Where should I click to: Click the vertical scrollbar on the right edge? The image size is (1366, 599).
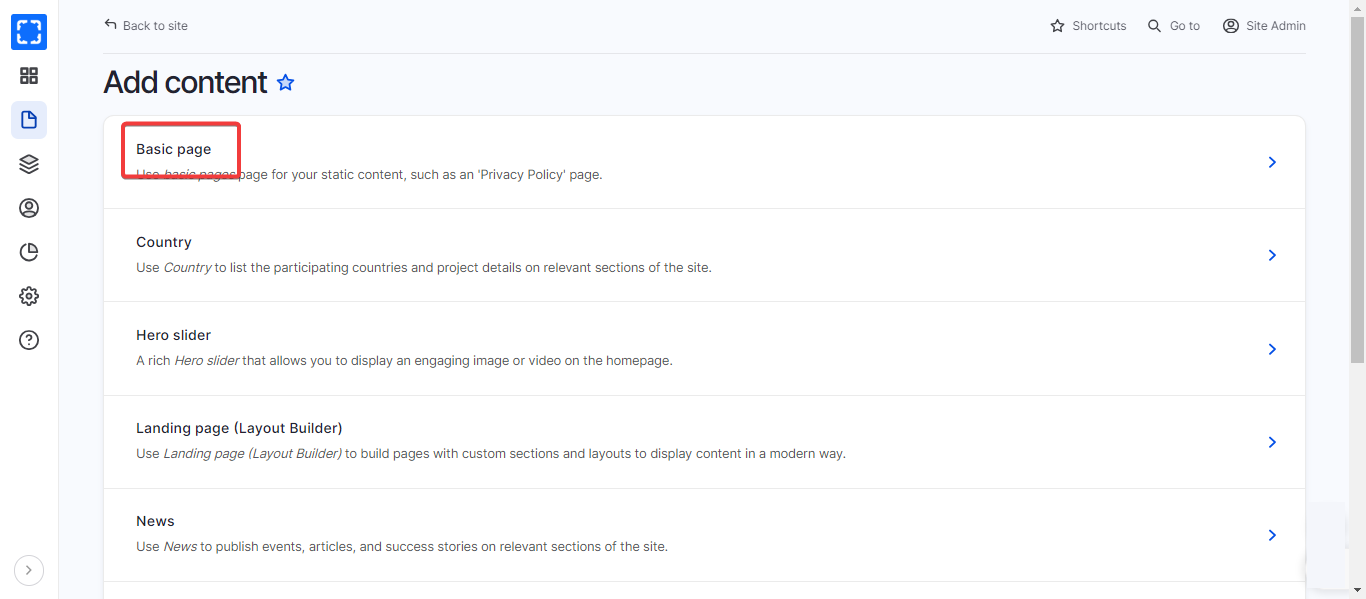[x=1358, y=300]
